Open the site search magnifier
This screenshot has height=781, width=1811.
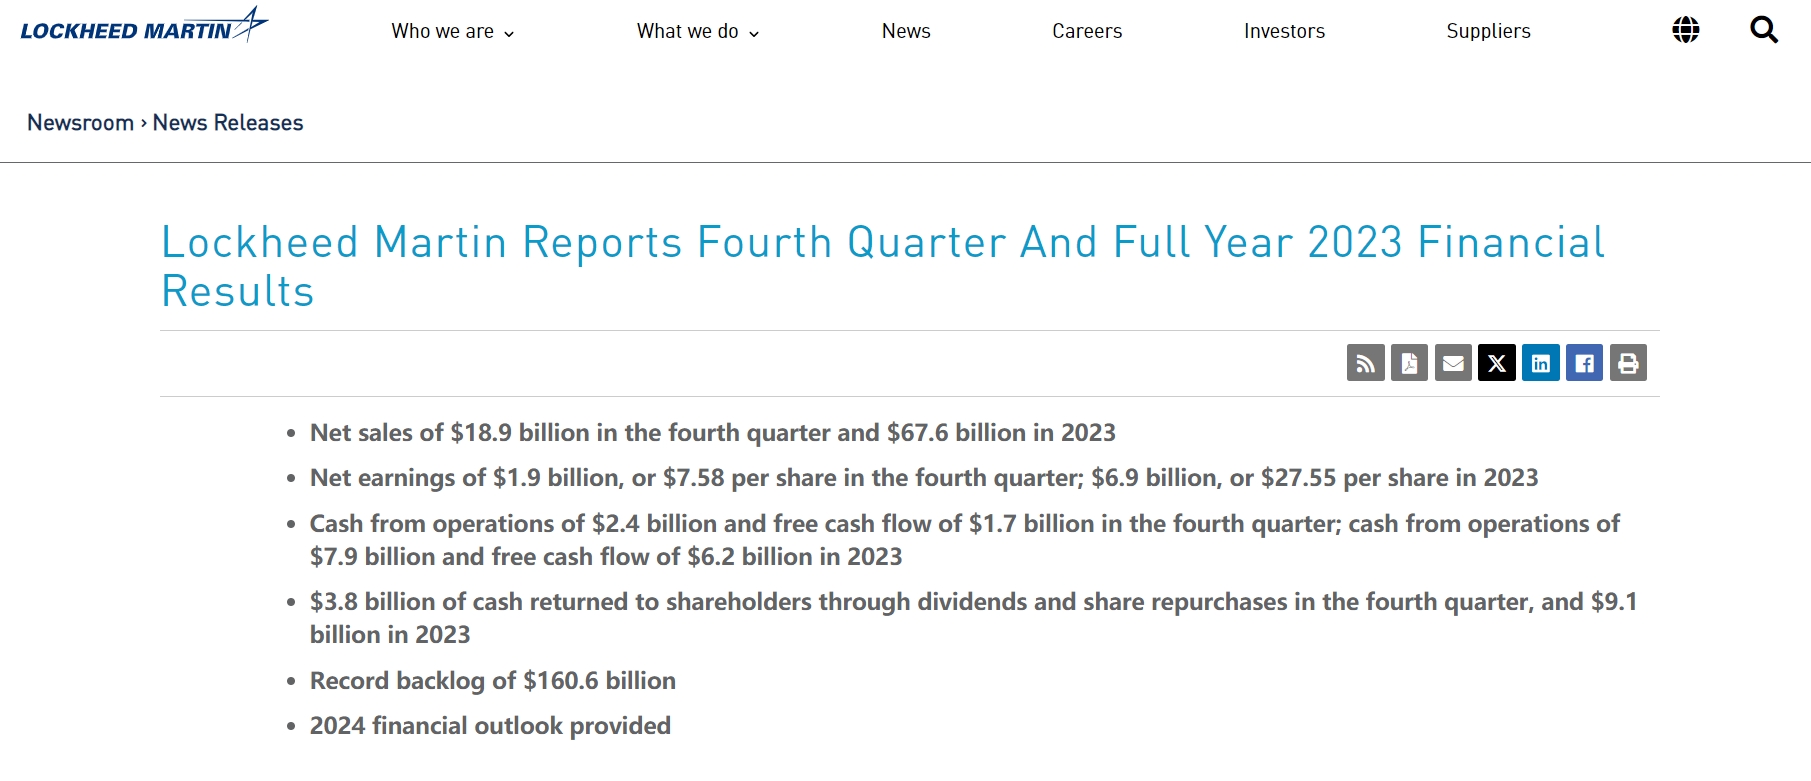pyautogui.click(x=1764, y=30)
